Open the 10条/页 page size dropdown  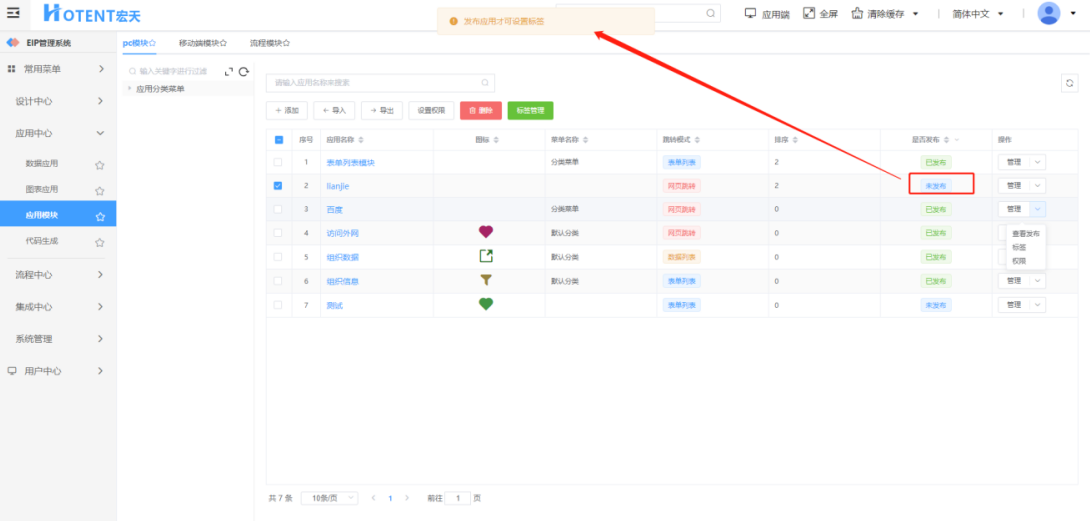(330, 498)
